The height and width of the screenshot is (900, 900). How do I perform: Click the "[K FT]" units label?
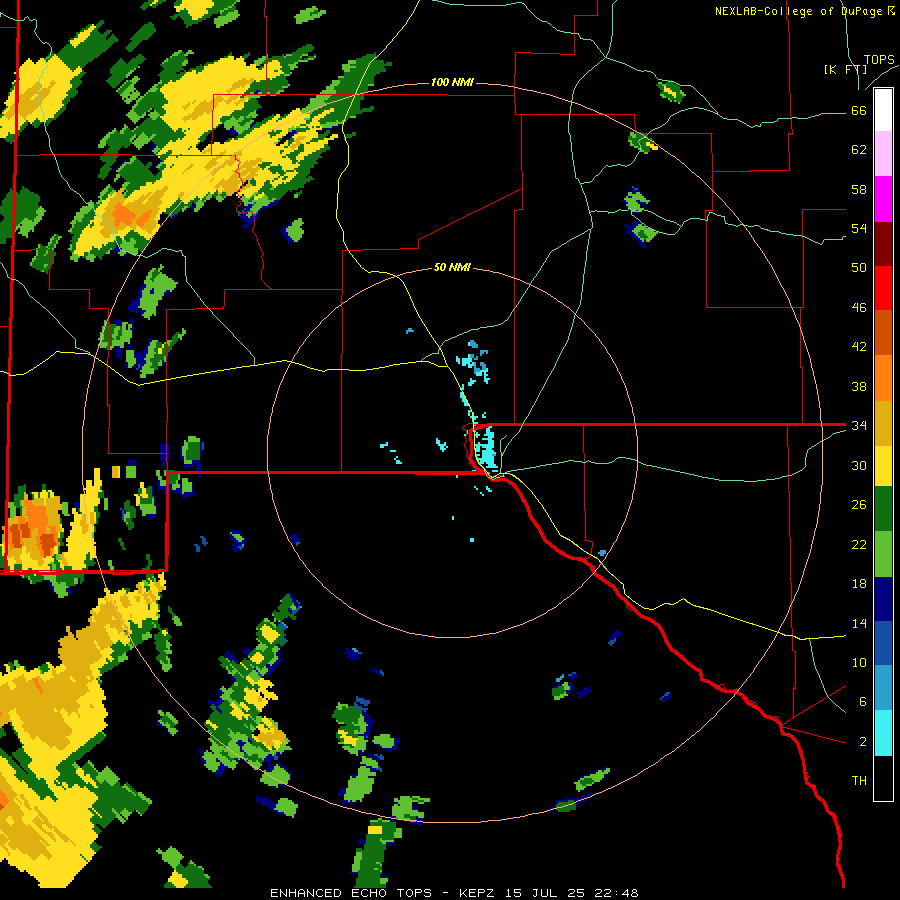pos(845,69)
